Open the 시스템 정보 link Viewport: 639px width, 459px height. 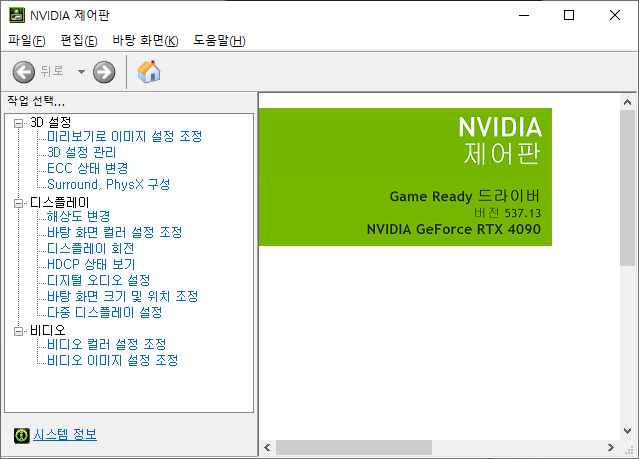[65, 435]
